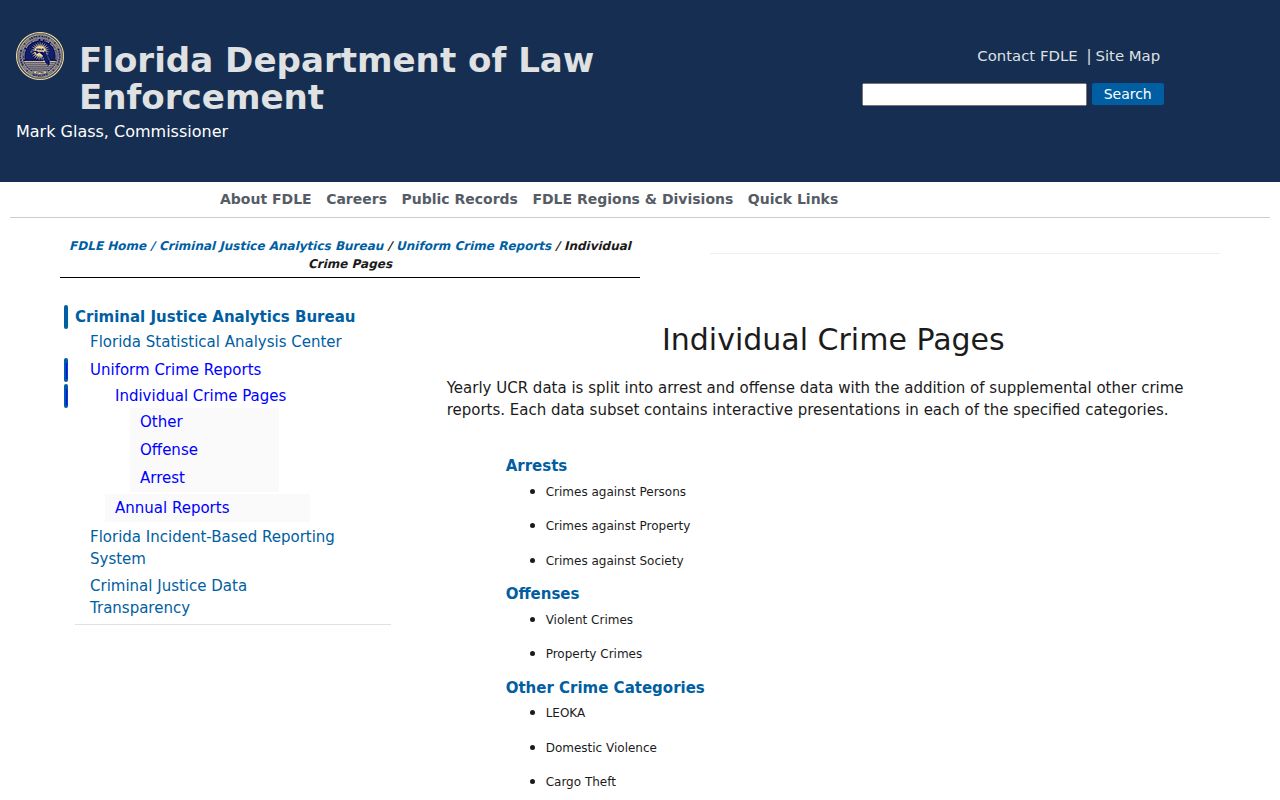Go to FDLE Home breadcrumb
1280x800 pixels.
pos(108,246)
